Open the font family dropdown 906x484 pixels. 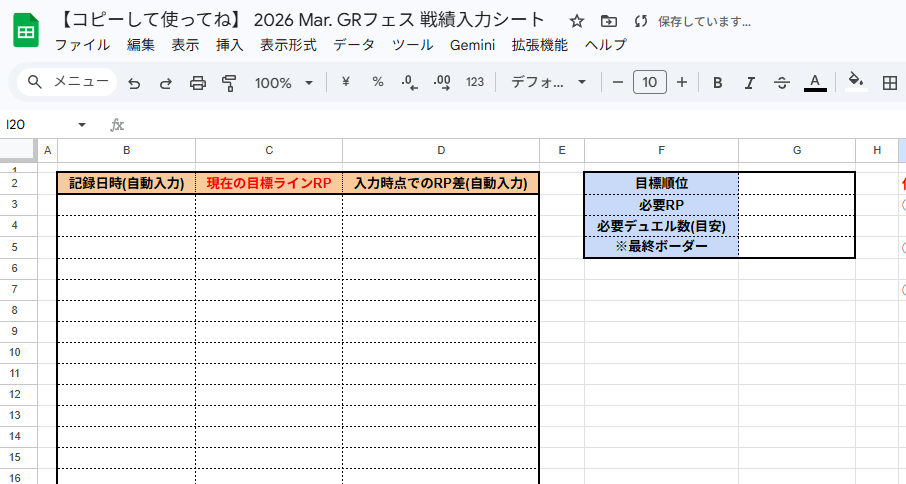coord(548,83)
